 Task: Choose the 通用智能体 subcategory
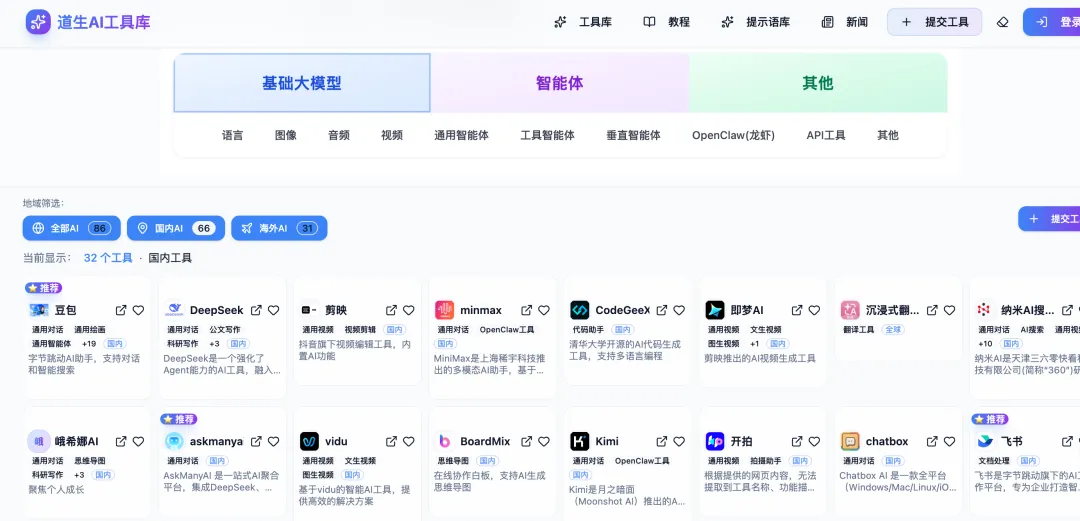[461, 135]
